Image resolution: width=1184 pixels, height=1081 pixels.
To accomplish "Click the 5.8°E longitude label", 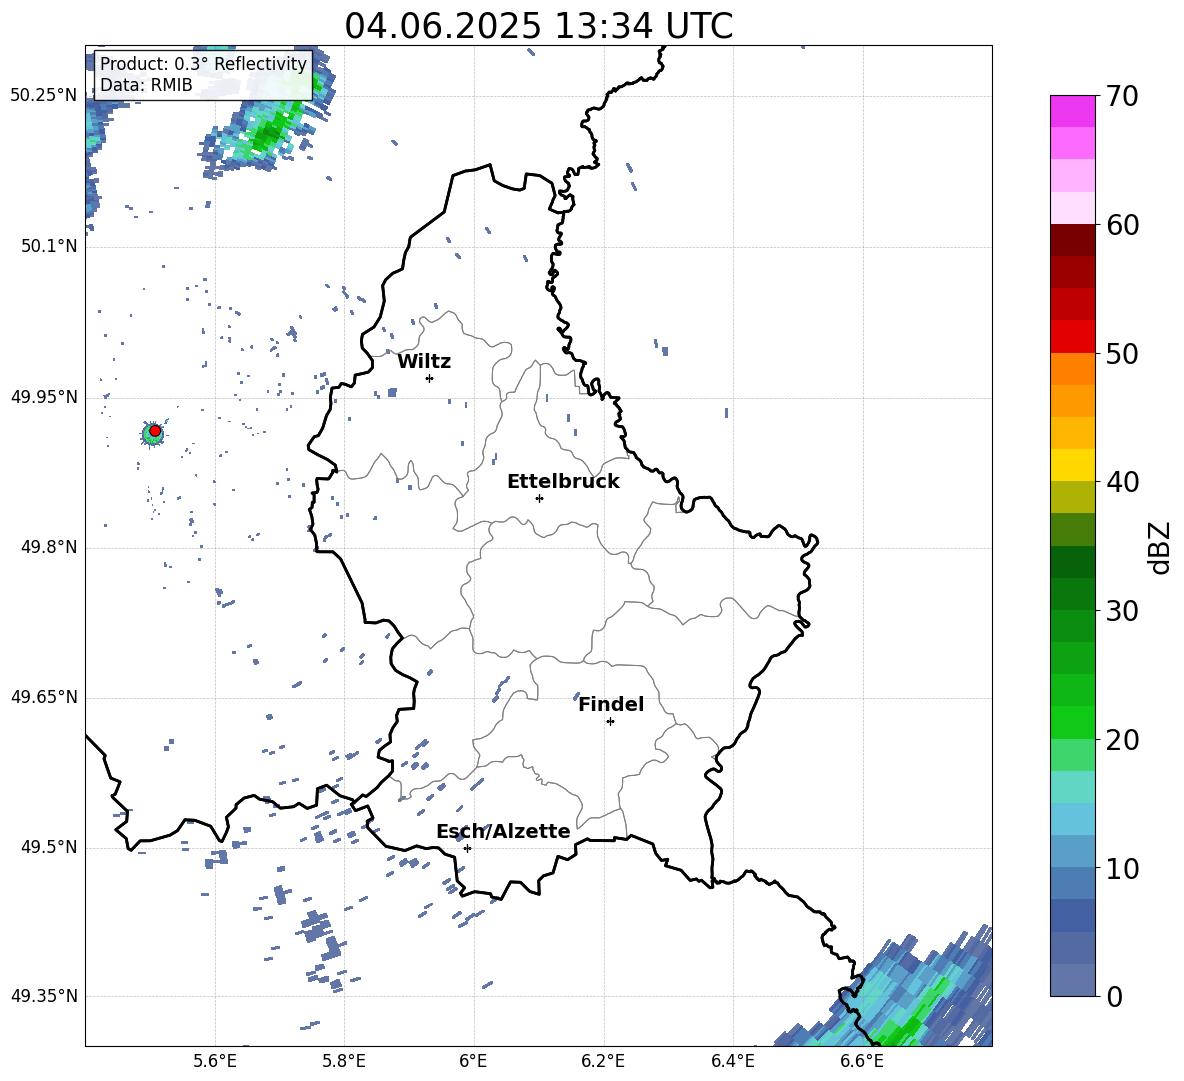I will click(x=344, y=1061).
